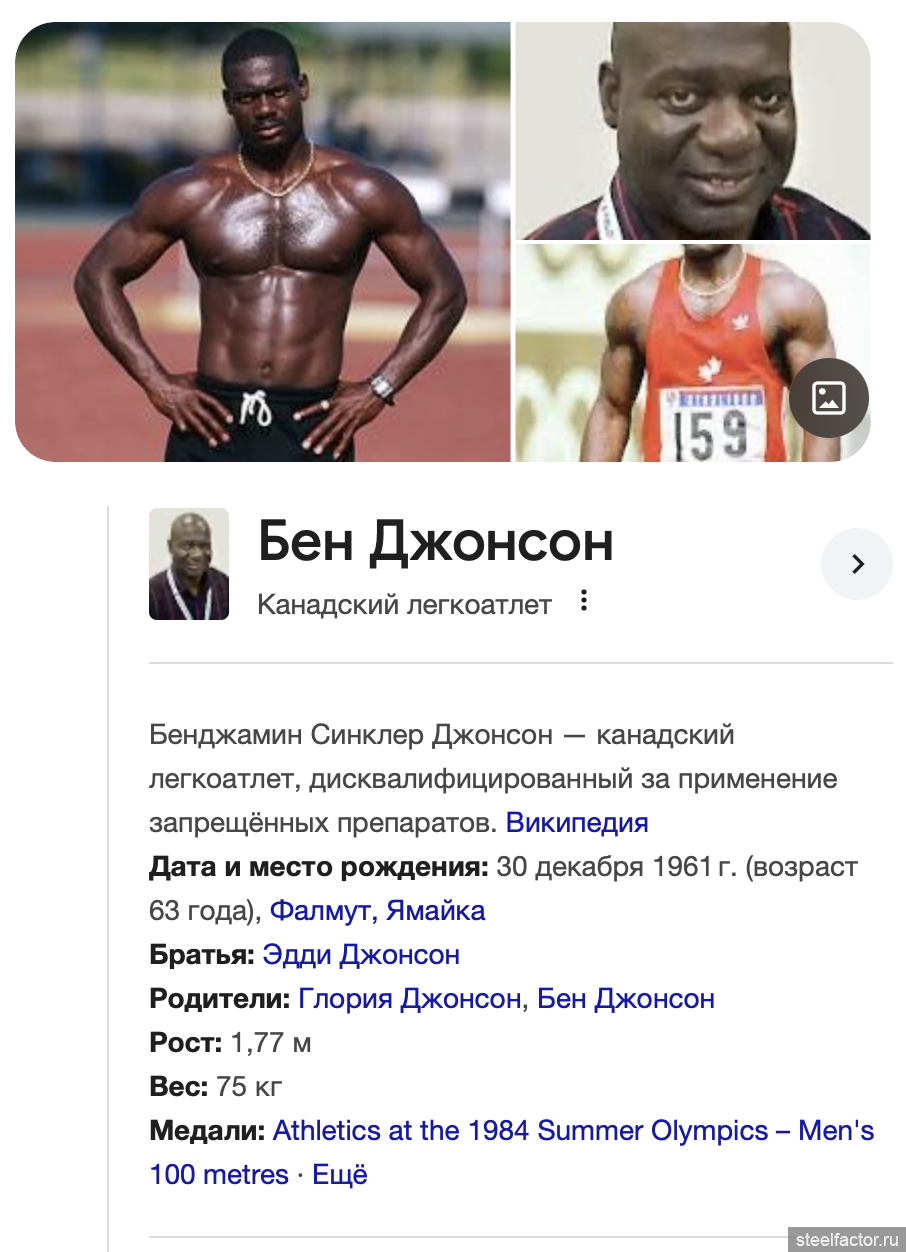This screenshot has width=906, height=1252.
Task: Click the small profile thumbnail beside the name
Action: tap(189, 564)
